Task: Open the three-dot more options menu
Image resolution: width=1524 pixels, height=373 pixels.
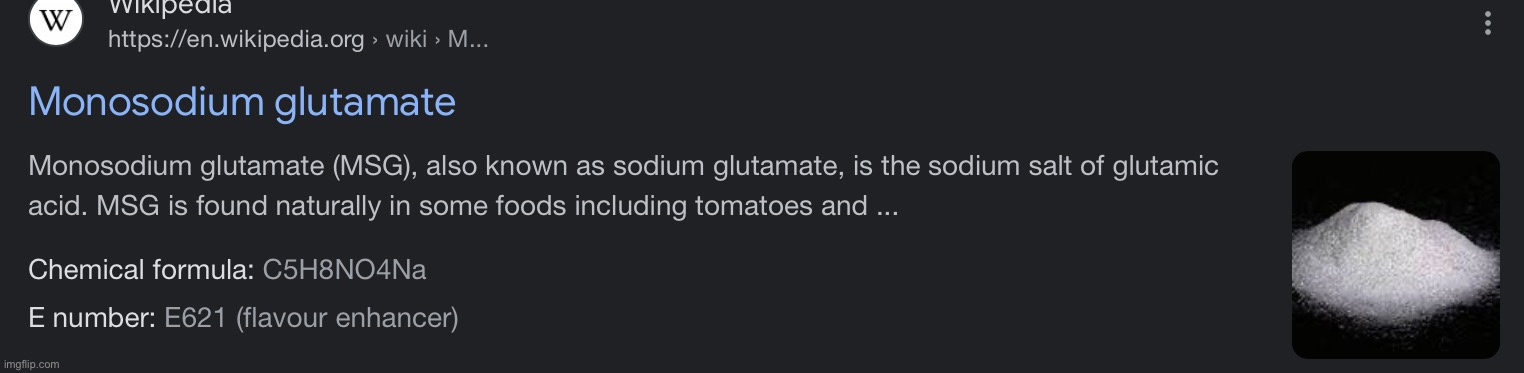Action: coord(1488,23)
